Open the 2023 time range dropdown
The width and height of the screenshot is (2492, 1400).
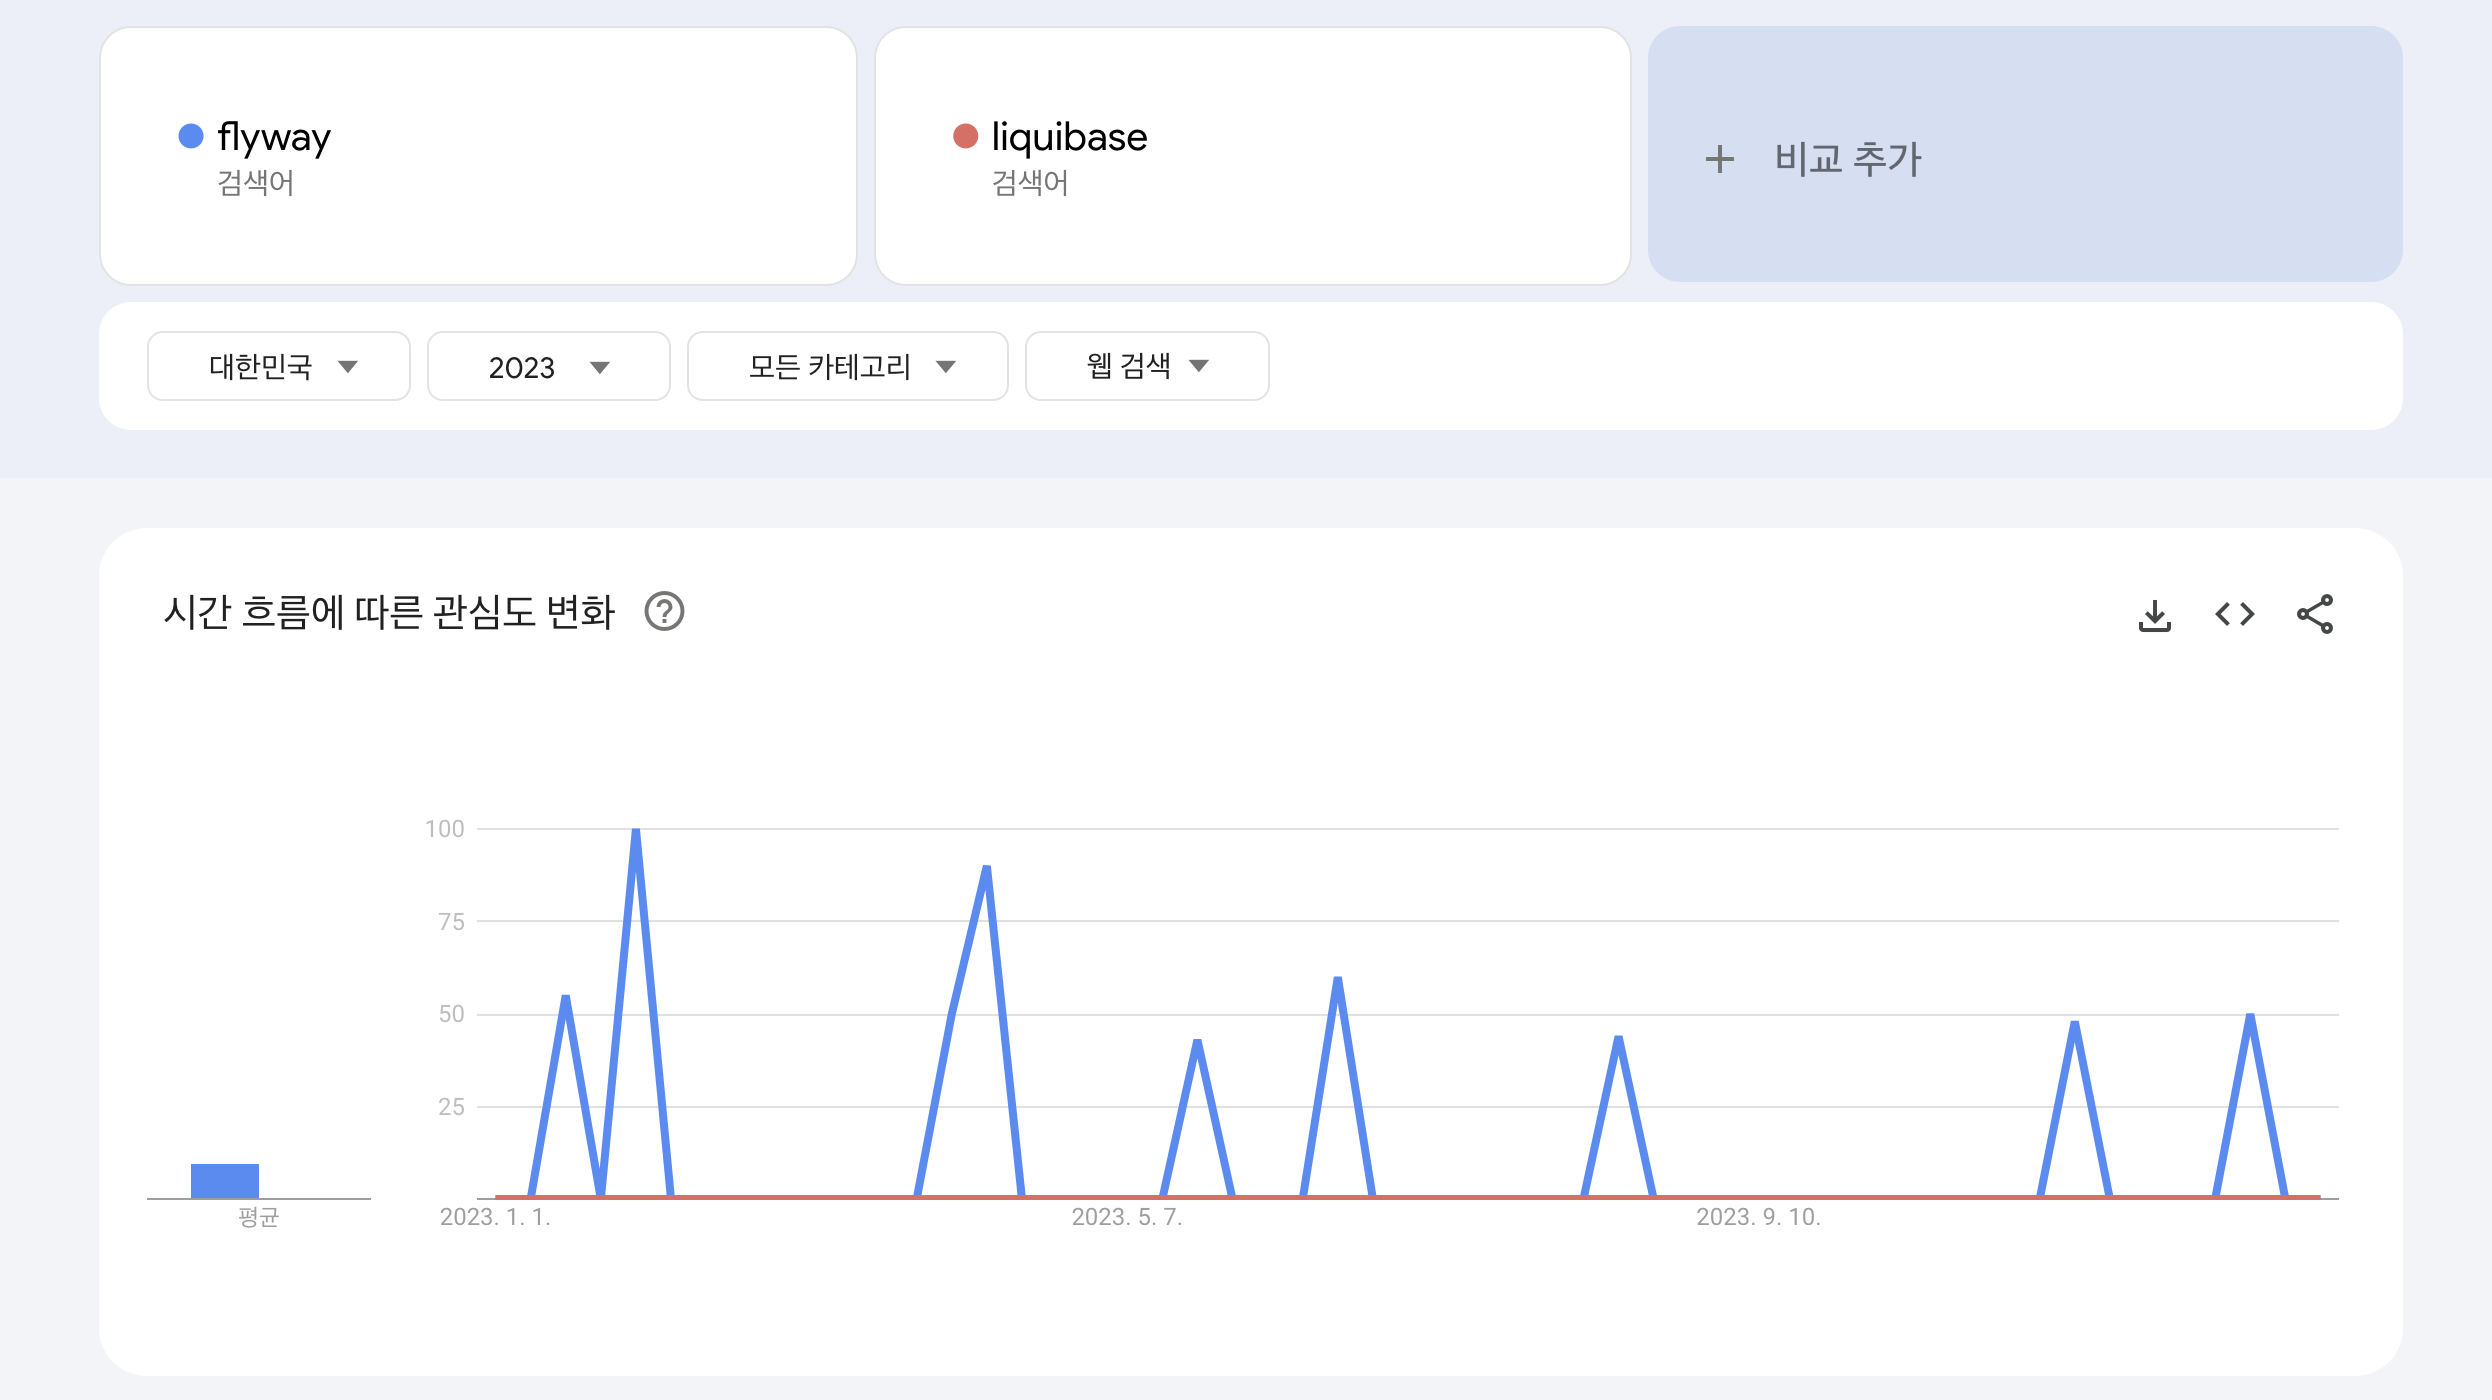click(549, 366)
